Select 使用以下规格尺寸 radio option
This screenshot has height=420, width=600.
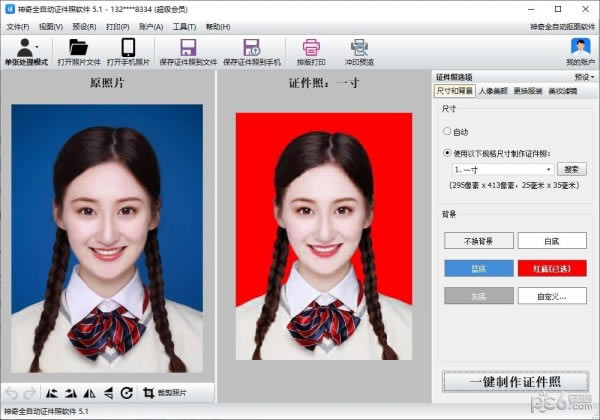point(447,153)
